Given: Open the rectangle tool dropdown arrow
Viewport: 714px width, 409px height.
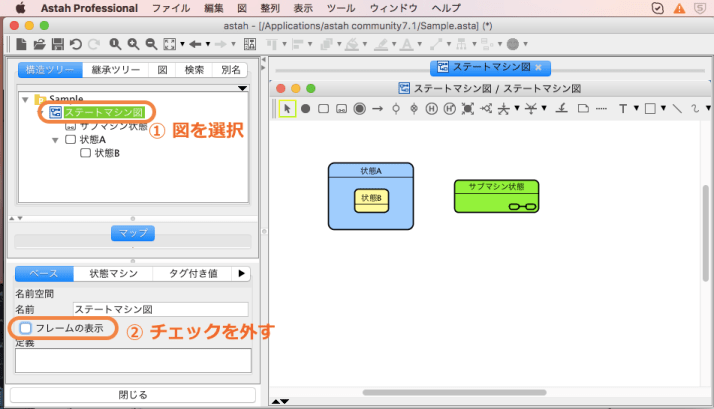Looking at the screenshot, I should 663,108.
